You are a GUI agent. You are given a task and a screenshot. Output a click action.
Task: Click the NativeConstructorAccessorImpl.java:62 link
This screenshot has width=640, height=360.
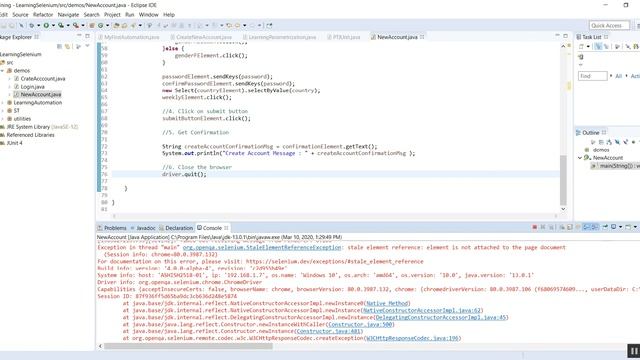coord(422,310)
